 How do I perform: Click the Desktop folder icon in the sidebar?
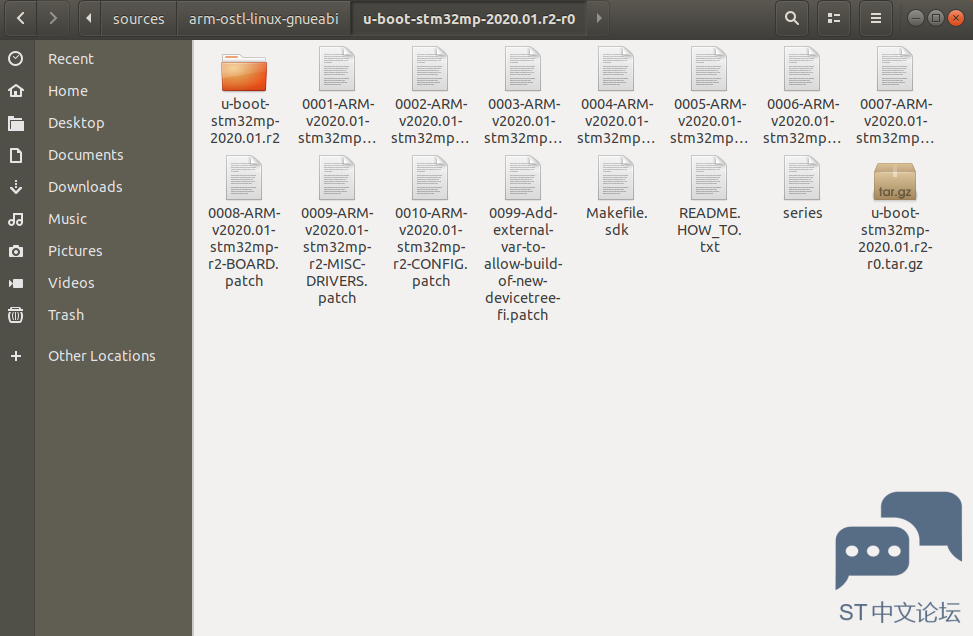pyautogui.click(x=16, y=123)
